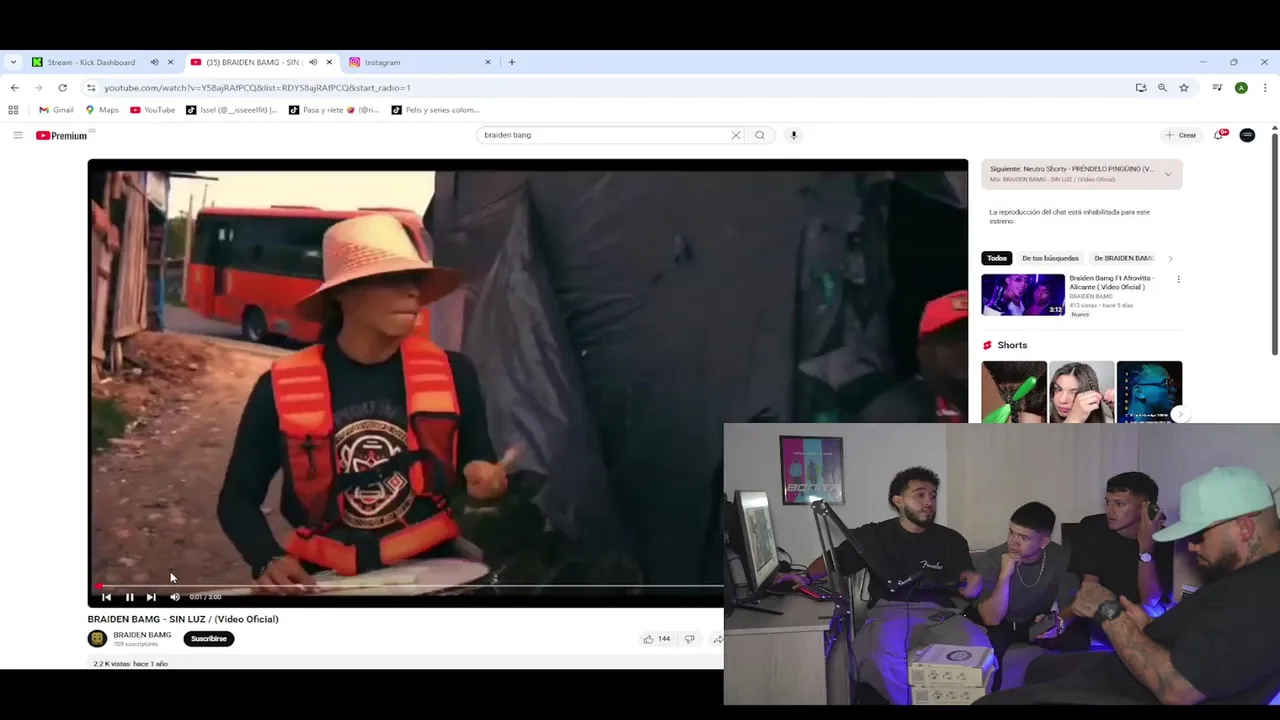Subscribe with the Suscribirse button
This screenshot has width=1280, height=720.
(x=209, y=639)
